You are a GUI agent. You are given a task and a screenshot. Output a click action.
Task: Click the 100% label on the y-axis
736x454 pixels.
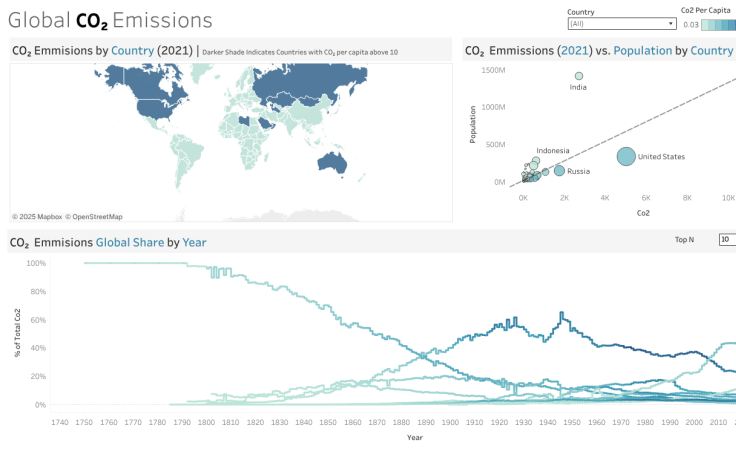click(x=36, y=263)
